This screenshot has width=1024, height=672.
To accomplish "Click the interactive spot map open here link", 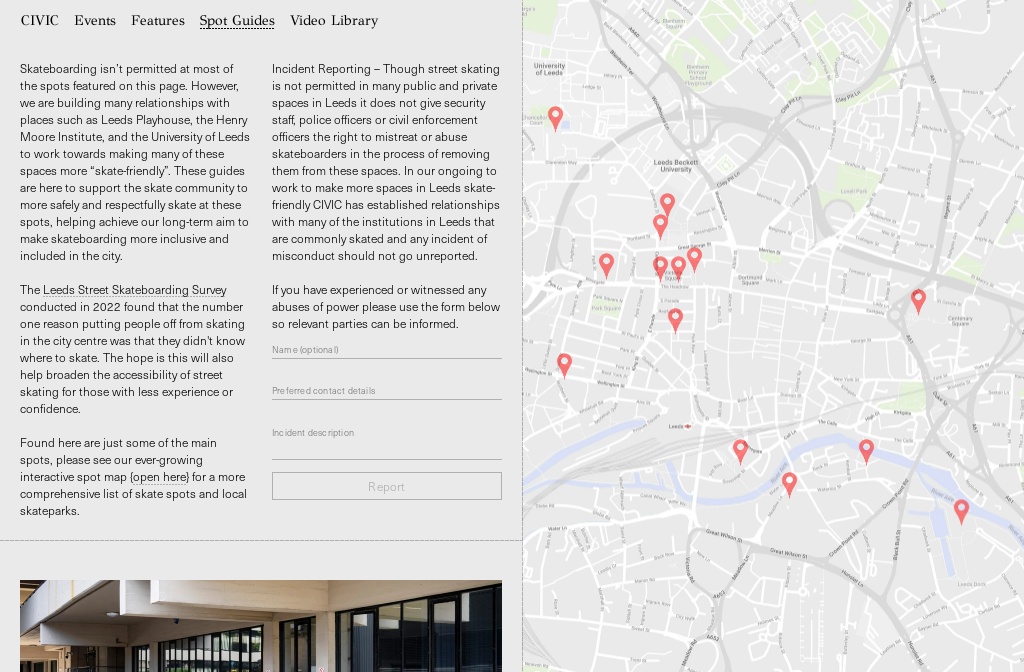I will pos(160,477).
